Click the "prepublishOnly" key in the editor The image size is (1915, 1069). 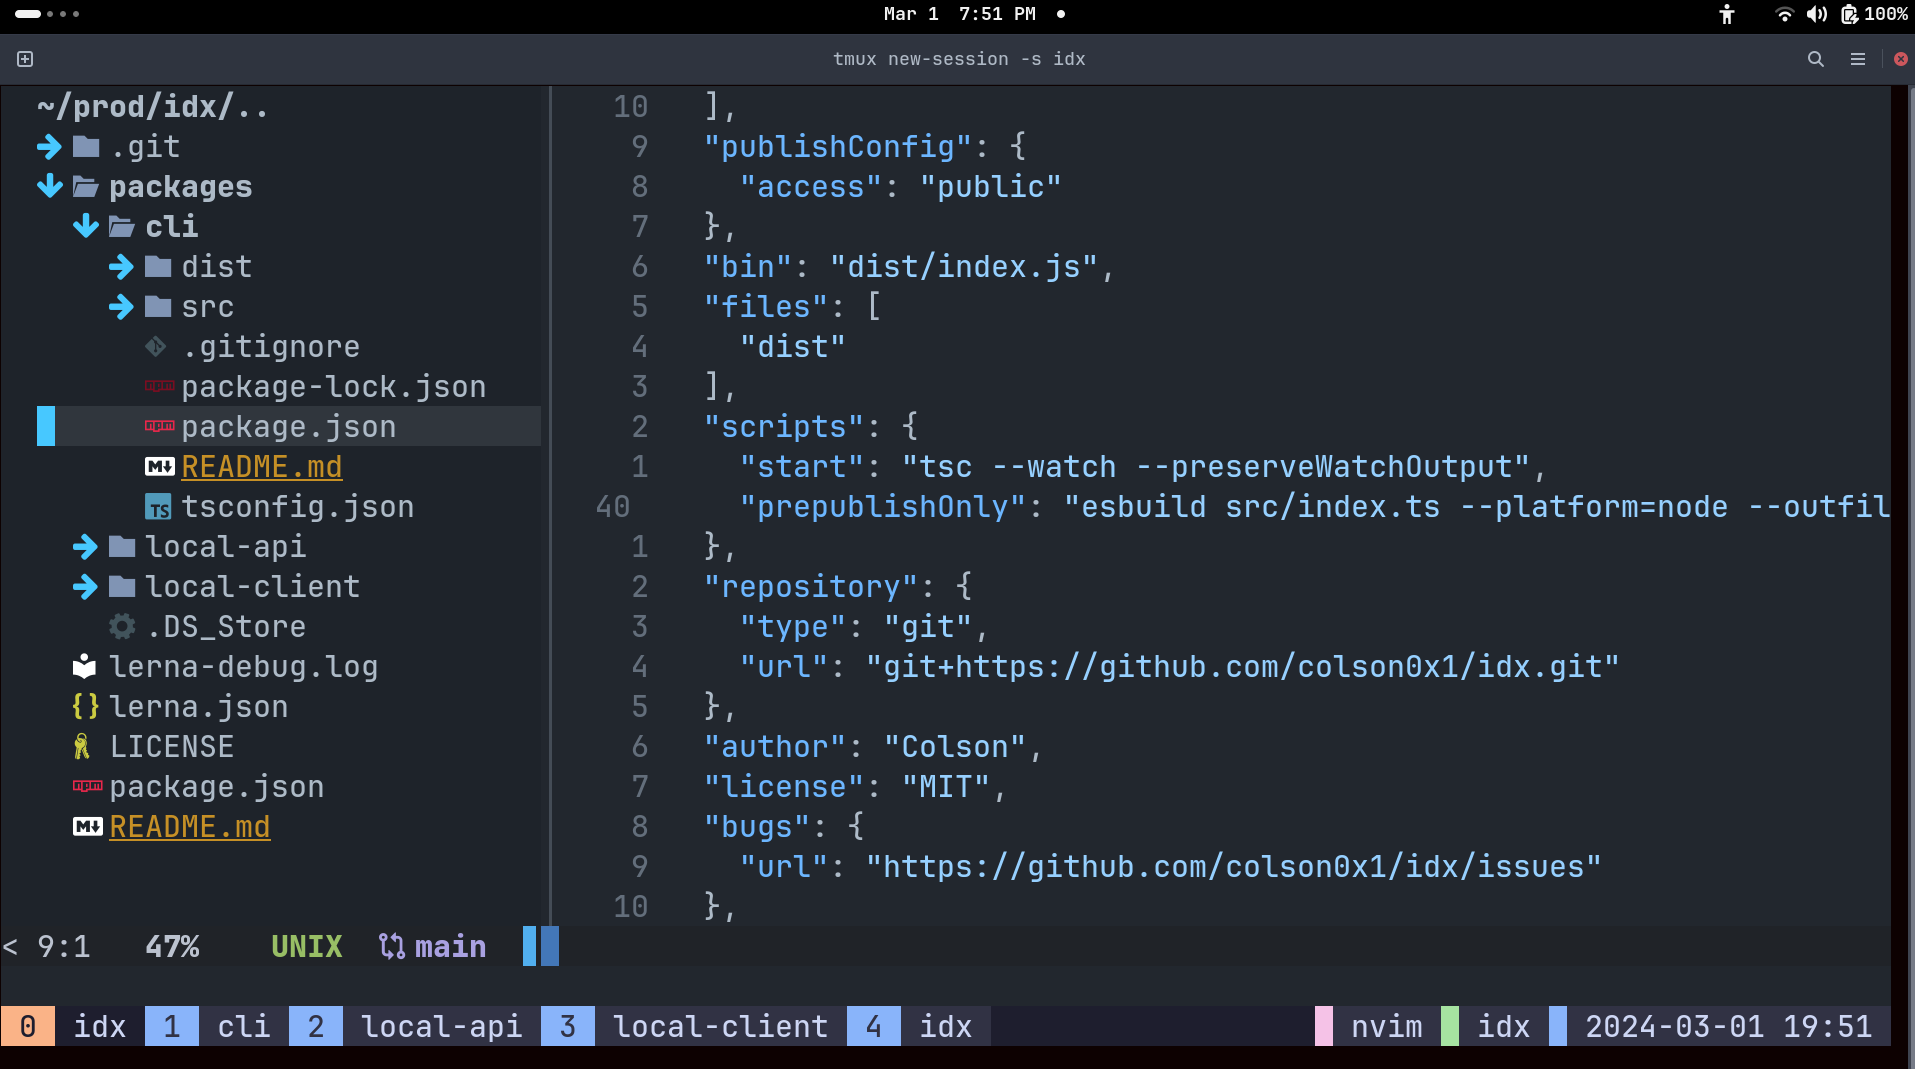click(883, 507)
